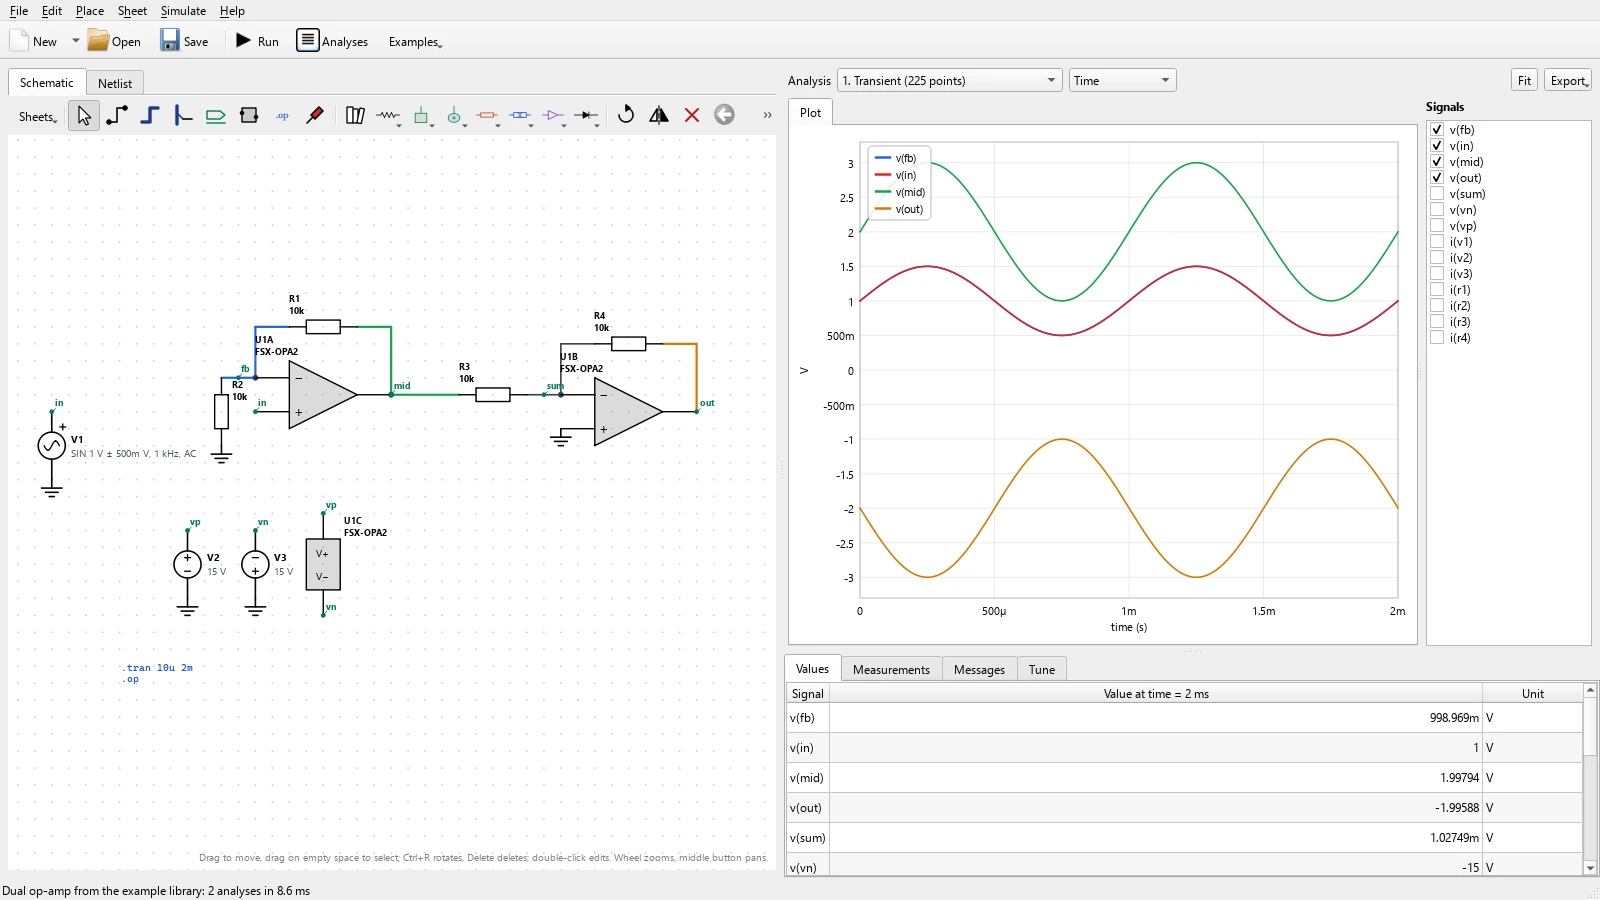Image resolution: width=1600 pixels, height=900 pixels.
Task: Click the Fit button
Action: point(1524,81)
